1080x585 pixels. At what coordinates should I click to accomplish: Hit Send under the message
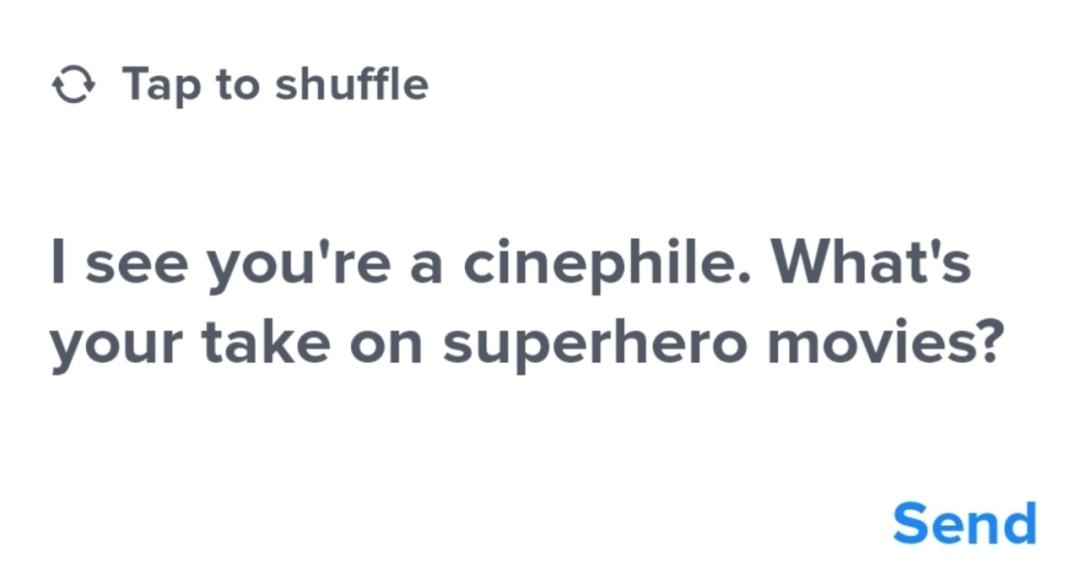click(x=964, y=524)
